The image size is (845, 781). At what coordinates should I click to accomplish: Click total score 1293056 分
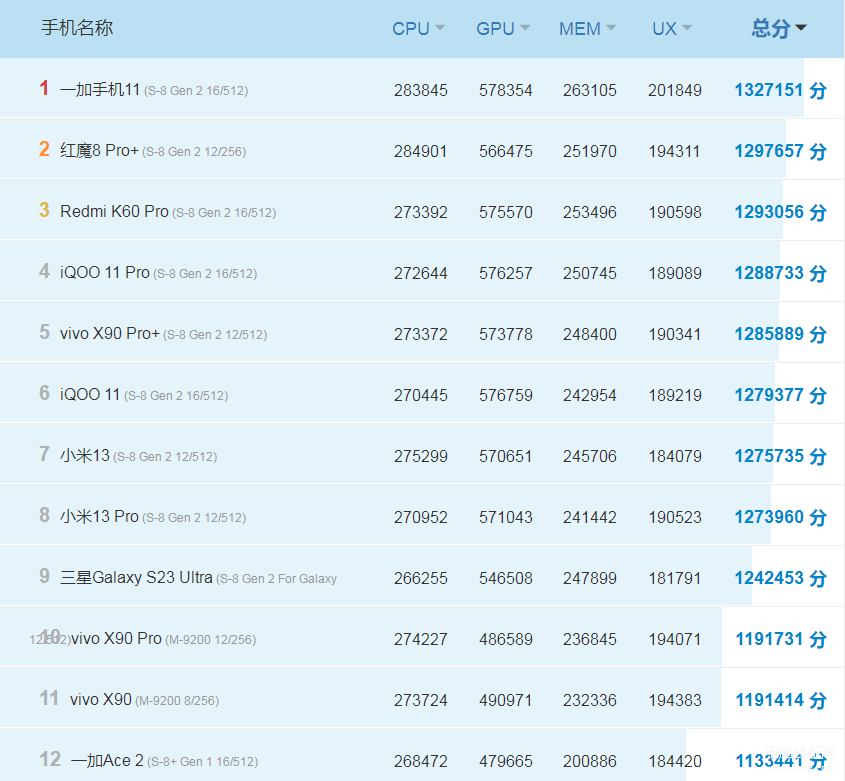780,211
